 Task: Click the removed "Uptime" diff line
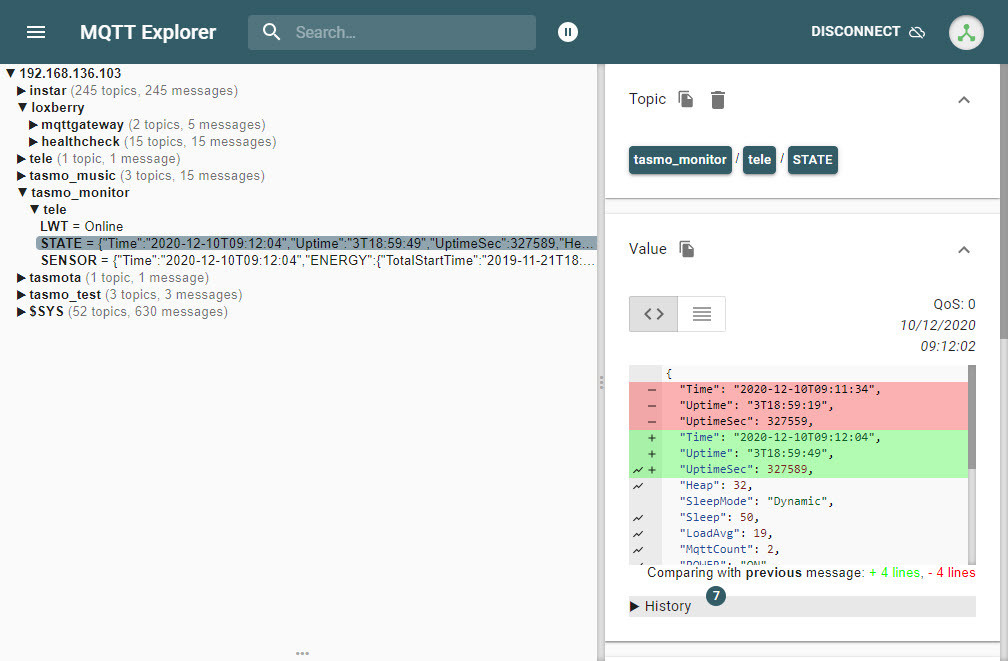click(798, 405)
